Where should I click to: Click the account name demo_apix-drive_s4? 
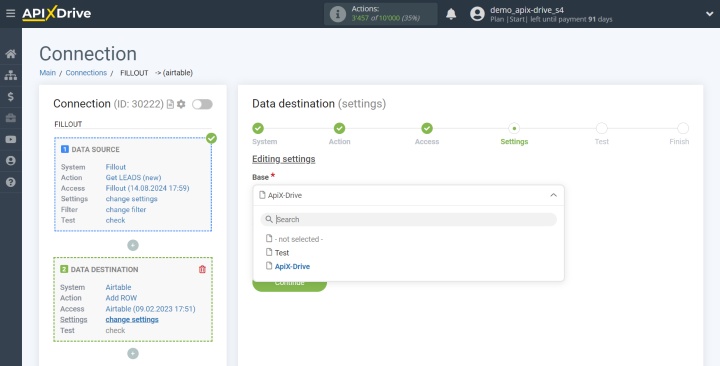pyautogui.click(x=527, y=10)
